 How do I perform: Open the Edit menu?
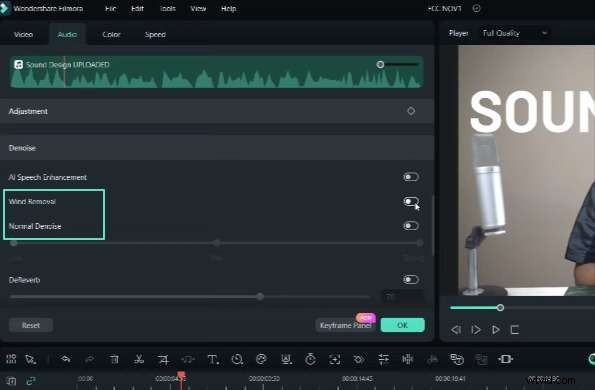coord(137,8)
